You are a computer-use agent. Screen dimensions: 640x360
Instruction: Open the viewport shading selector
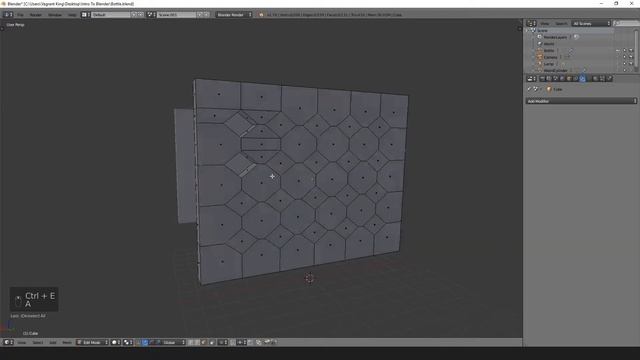(x=116, y=342)
